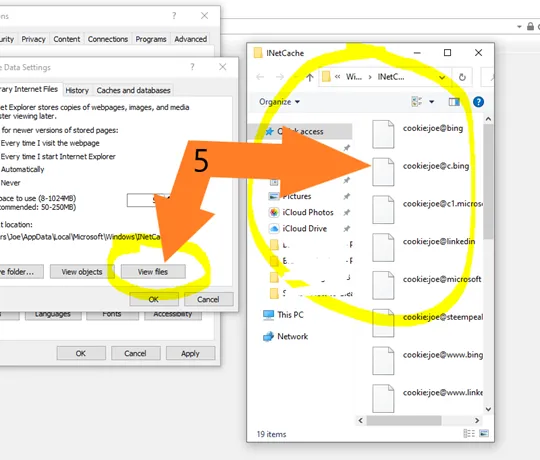Viewport: 540px width, 460px height.
Task: Select the cookie:joe@c1.micros file icon
Action: point(383,210)
